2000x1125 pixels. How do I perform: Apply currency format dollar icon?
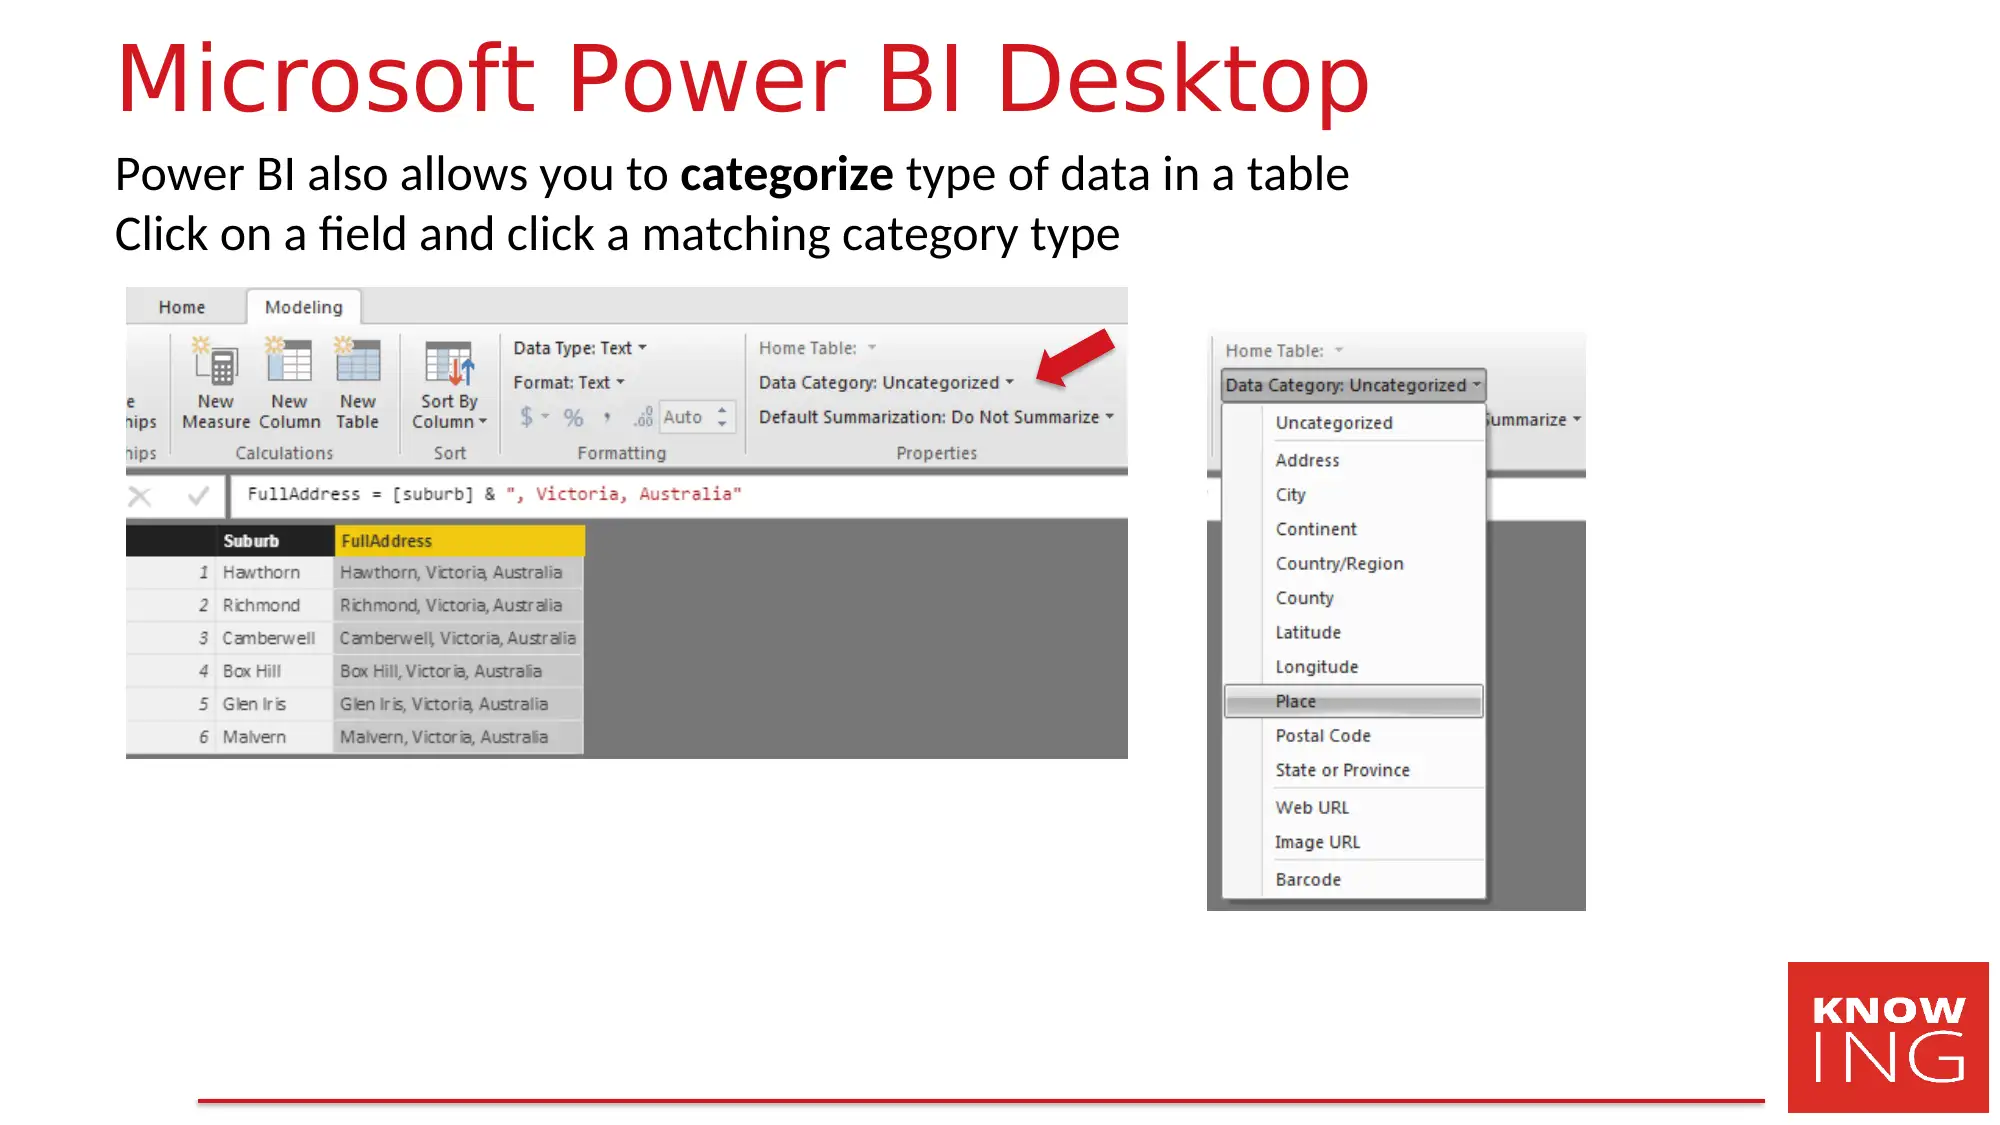(x=526, y=417)
